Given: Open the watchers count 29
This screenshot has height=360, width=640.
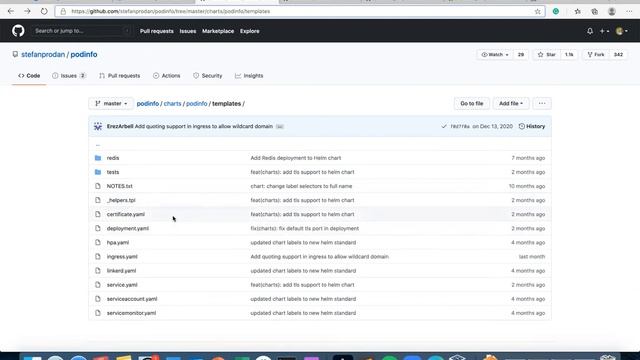Looking at the screenshot, I should (521, 55).
